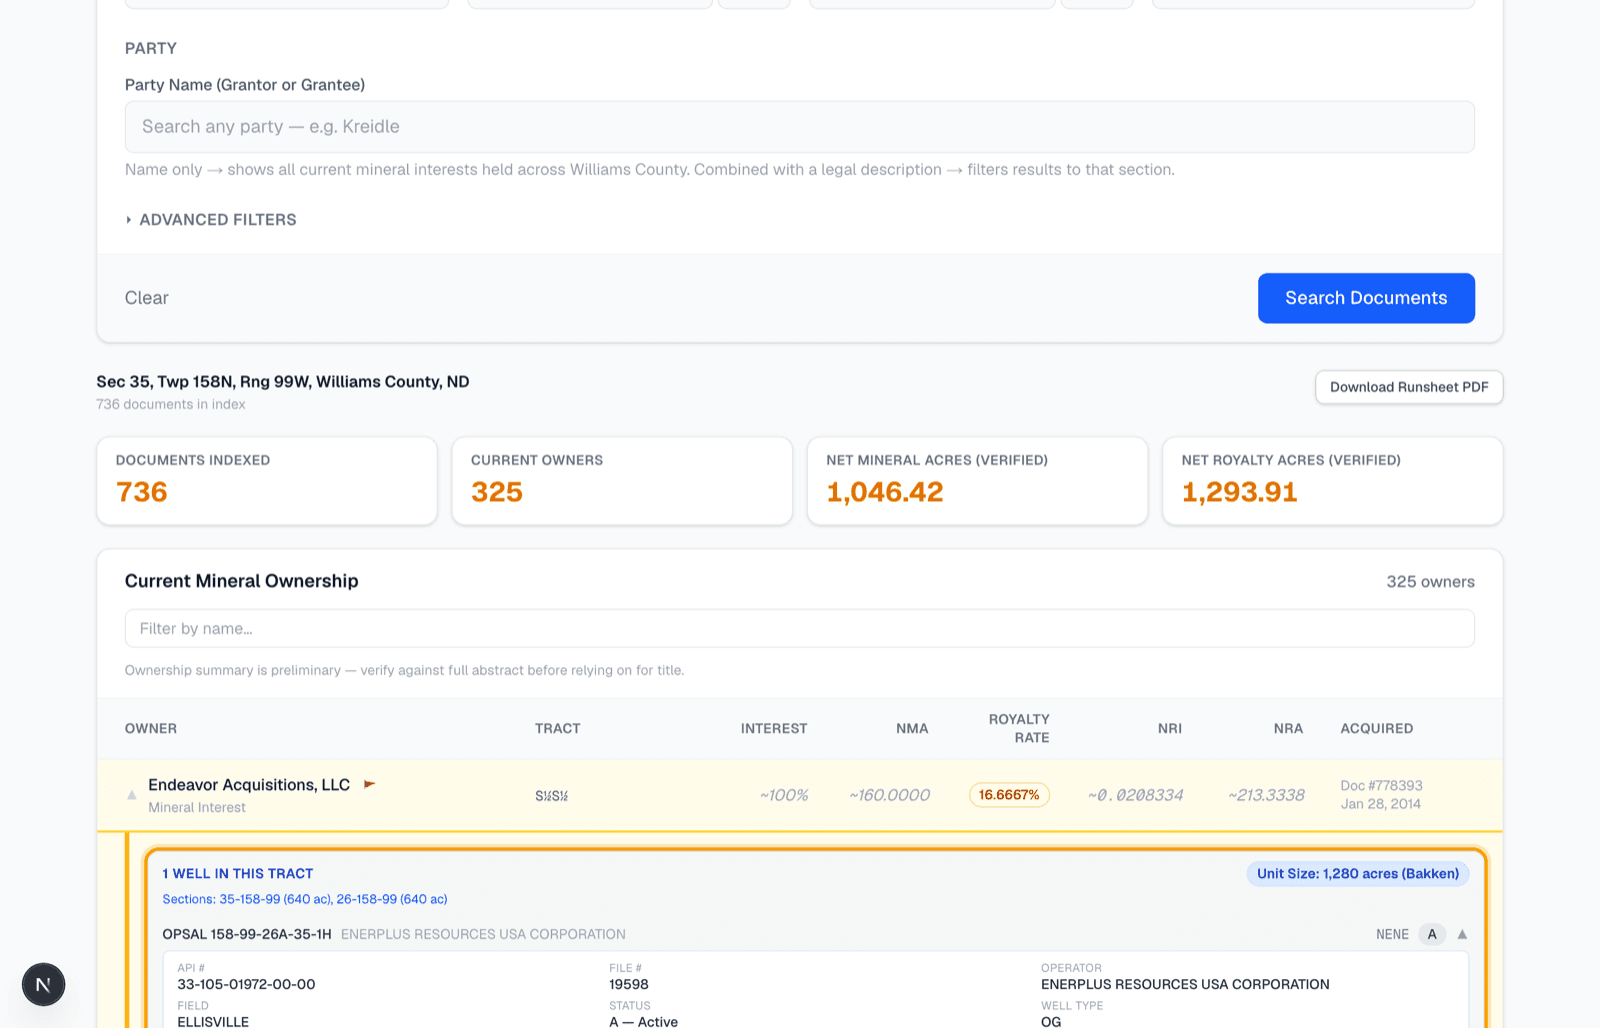Collapse the Endeavor Acquisitions row arrow
This screenshot has width=1600, height=1028.
pyautogui.click(x=131, y=795)
